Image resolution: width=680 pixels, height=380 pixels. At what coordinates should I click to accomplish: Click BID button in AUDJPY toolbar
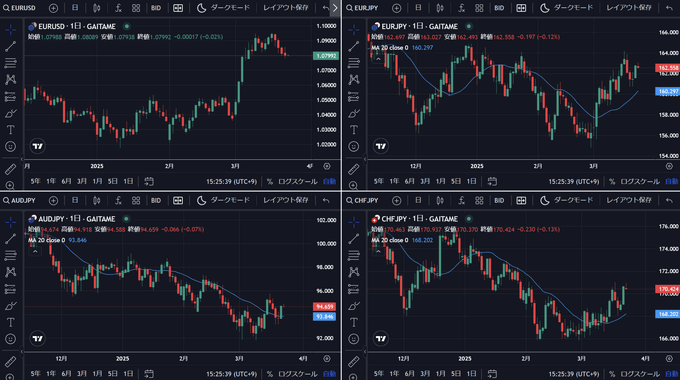[x=156, y=200]
